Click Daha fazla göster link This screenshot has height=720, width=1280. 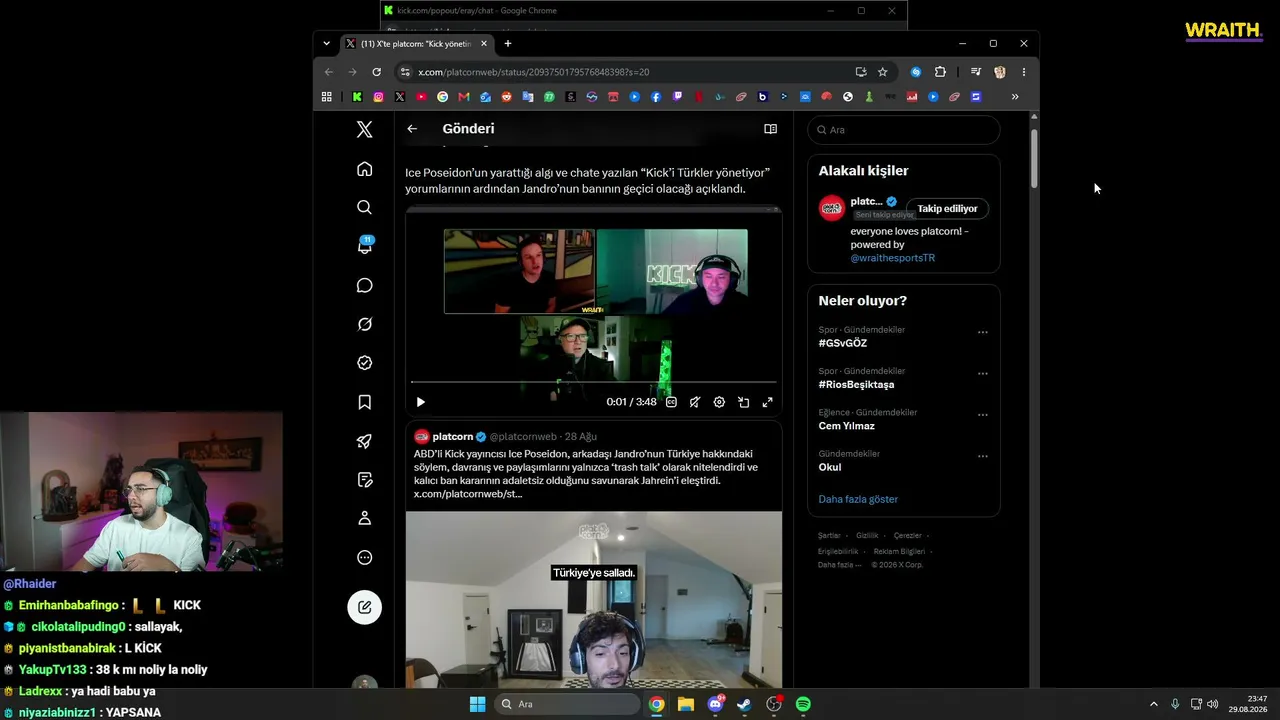(858, 499)
